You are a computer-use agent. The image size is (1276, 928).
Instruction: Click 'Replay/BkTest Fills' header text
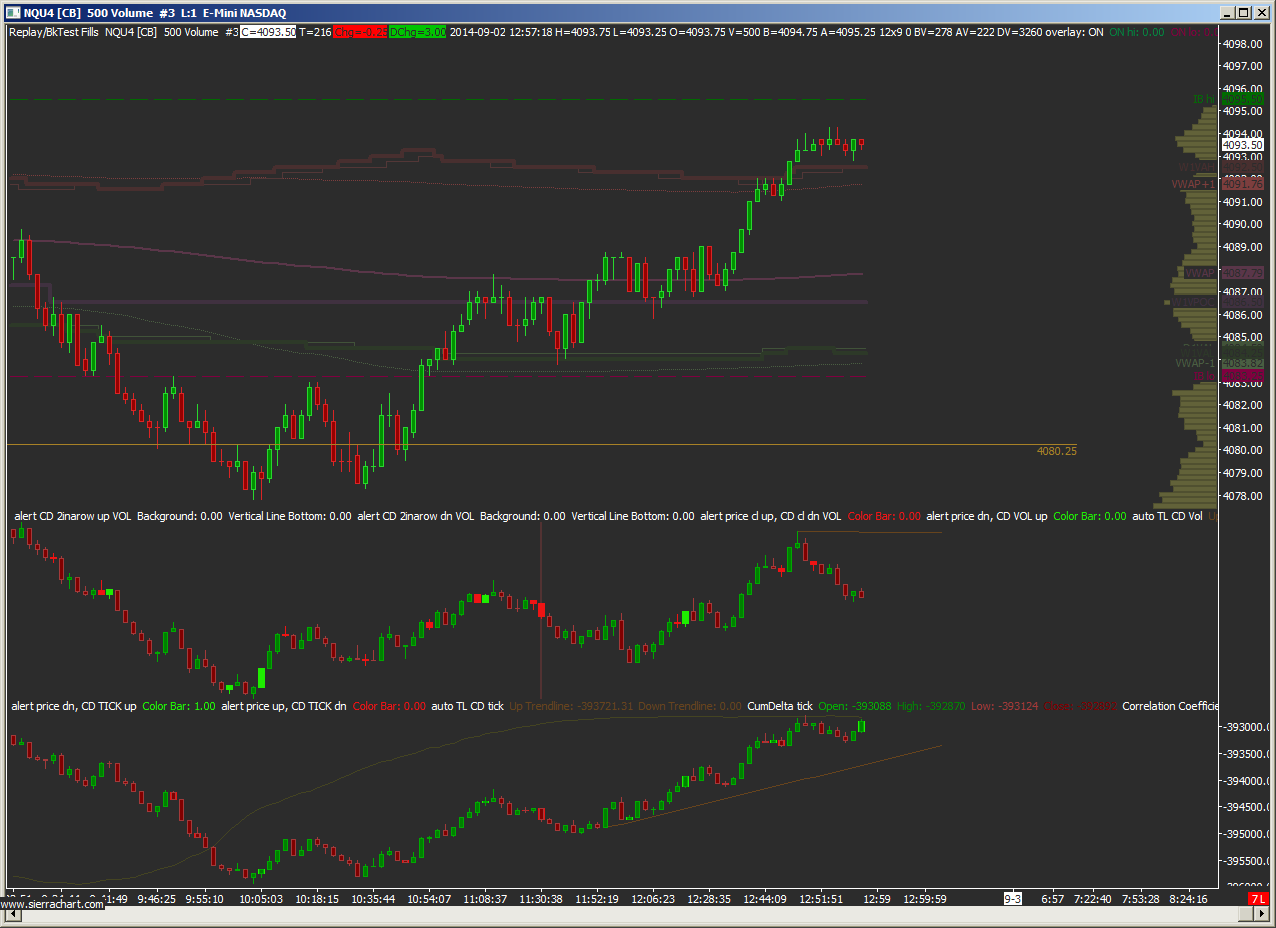(52, 32)
